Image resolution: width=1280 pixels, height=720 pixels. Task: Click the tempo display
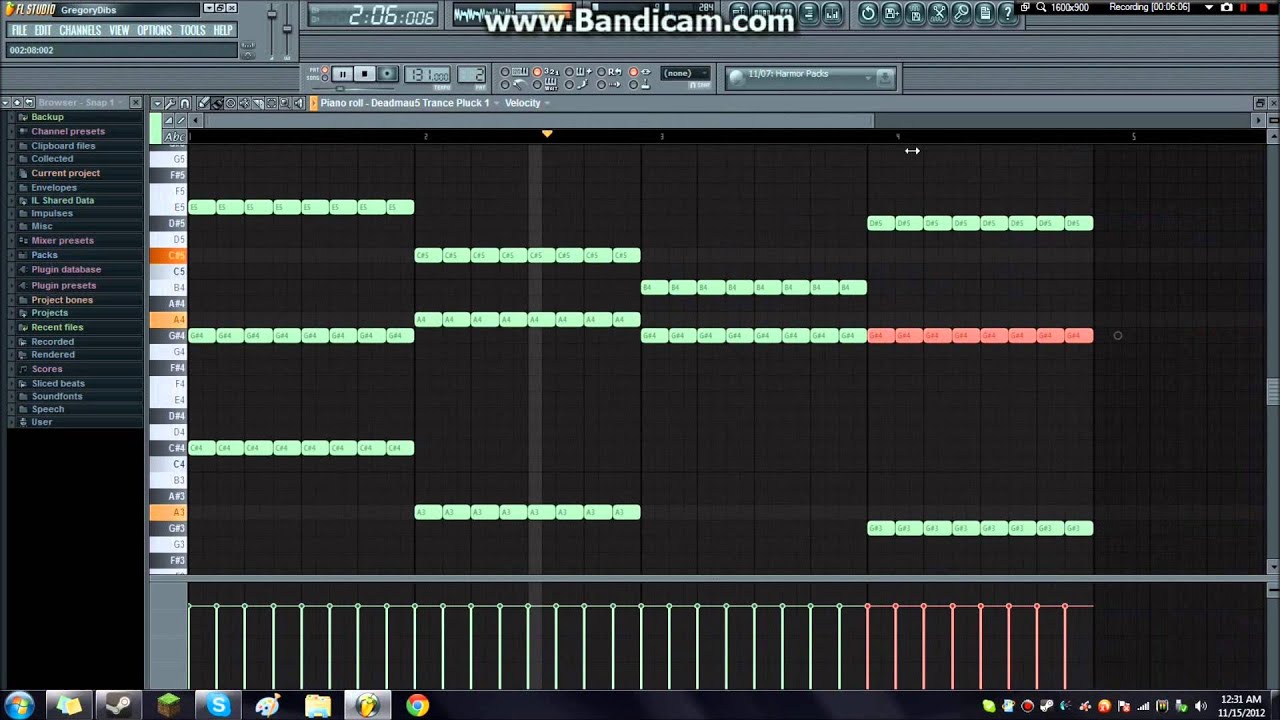click(428, 75)
